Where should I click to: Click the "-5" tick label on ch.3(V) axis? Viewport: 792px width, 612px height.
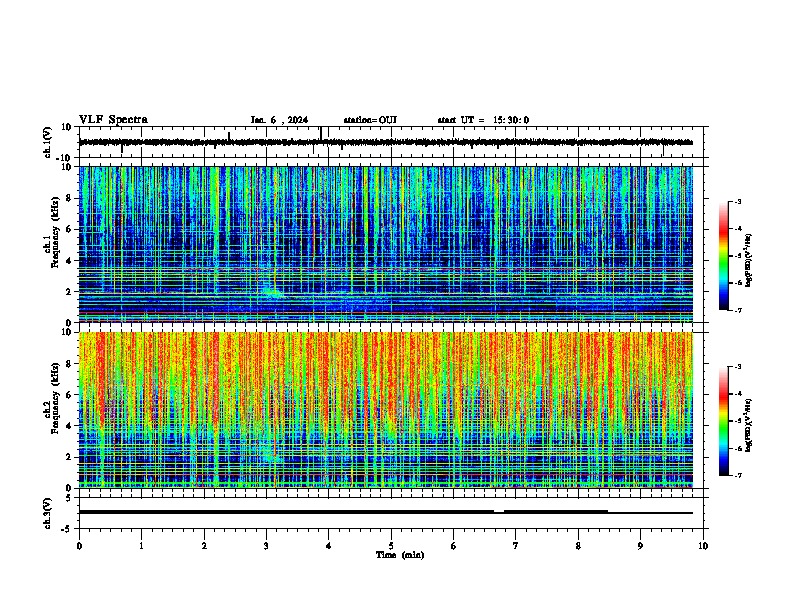pos(67,529)
